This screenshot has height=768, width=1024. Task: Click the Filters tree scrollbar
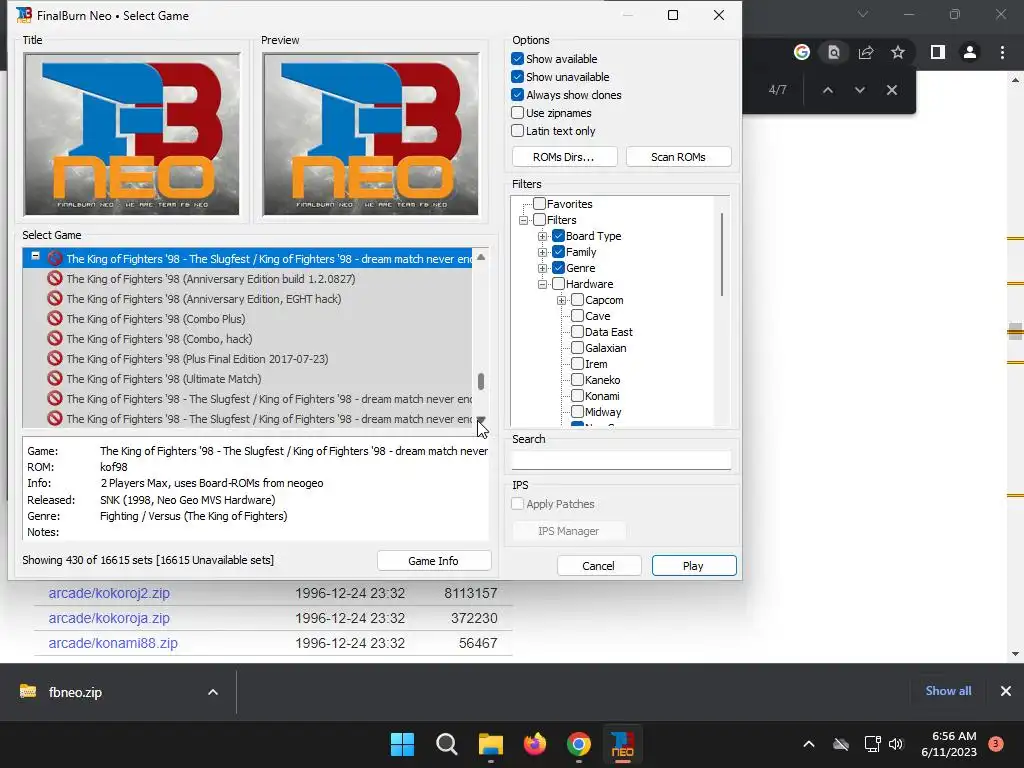[x=722, y=255]
